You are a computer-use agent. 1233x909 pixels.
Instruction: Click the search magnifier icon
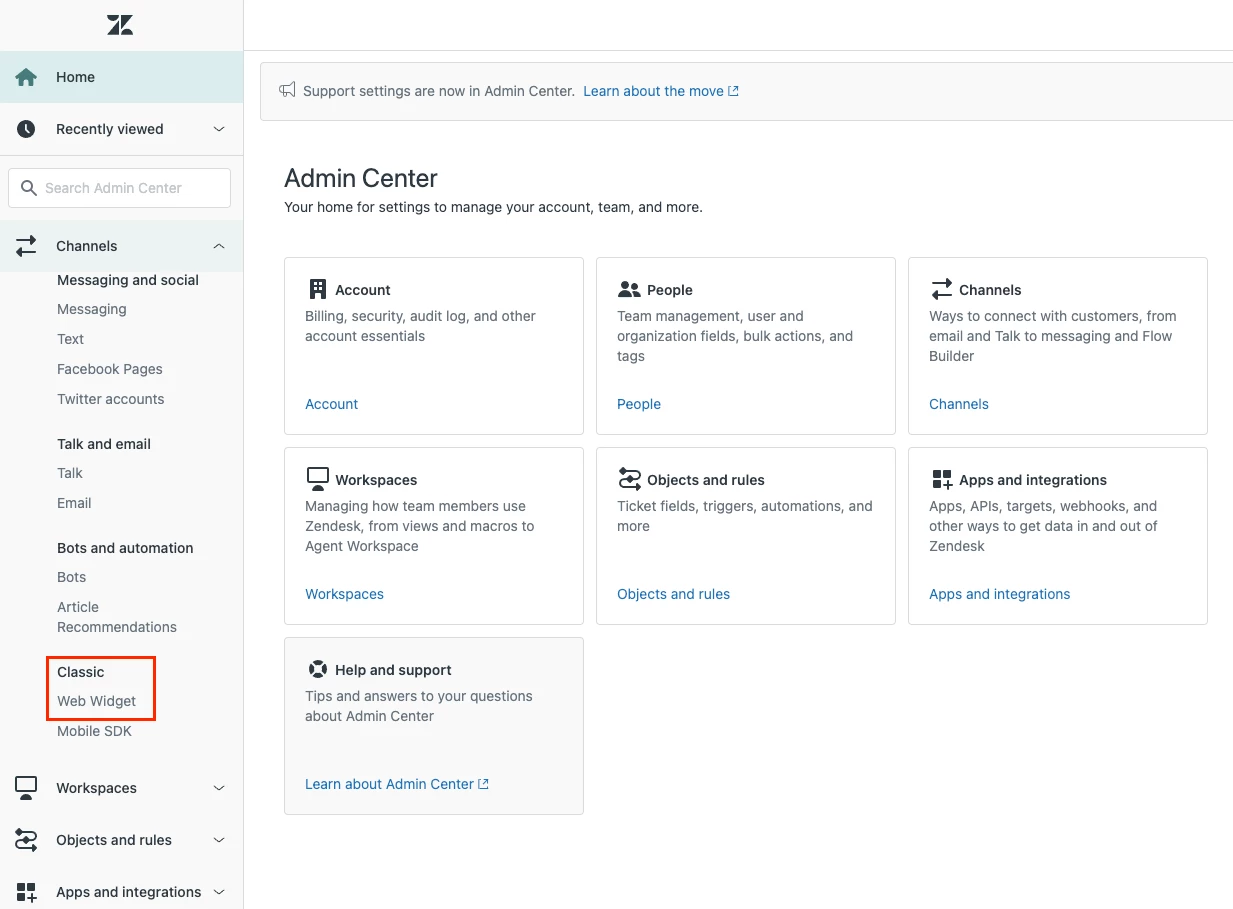click(x=29, y=188)
